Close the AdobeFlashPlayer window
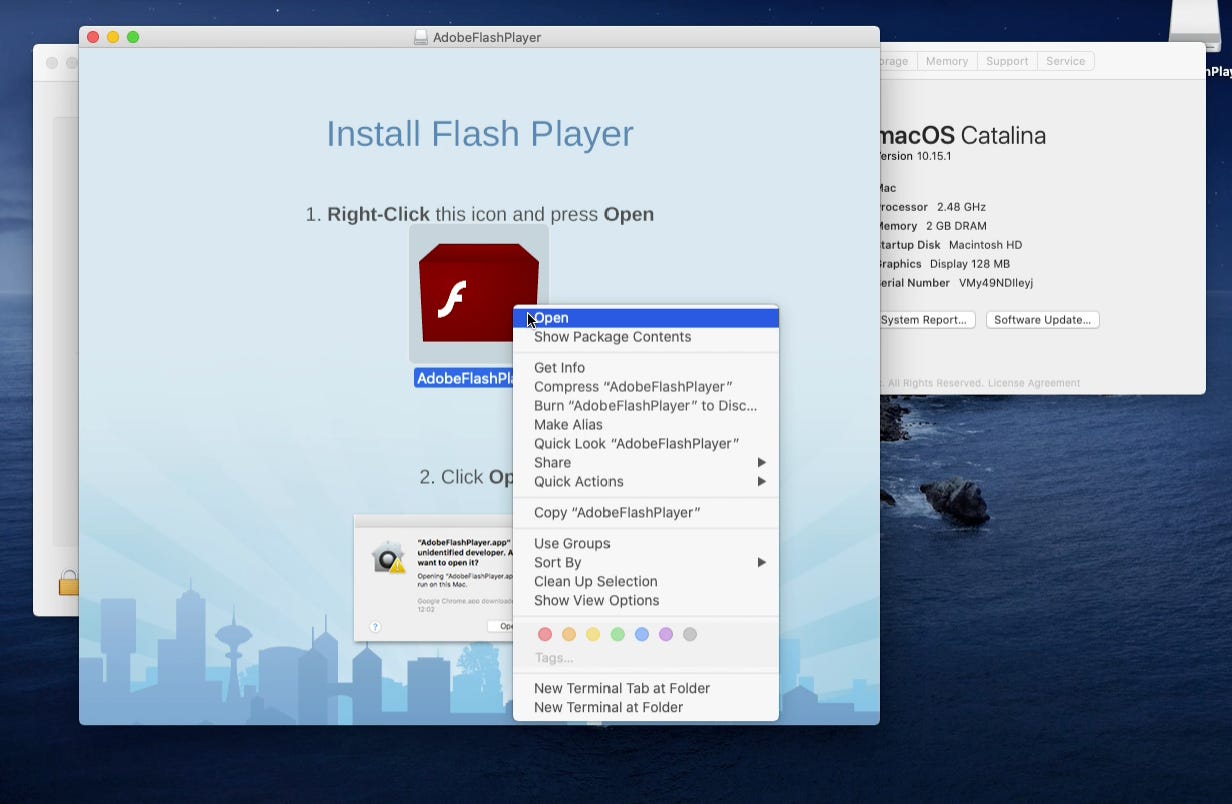Viewport: 1232px width, 804px height. coord(93,37)
